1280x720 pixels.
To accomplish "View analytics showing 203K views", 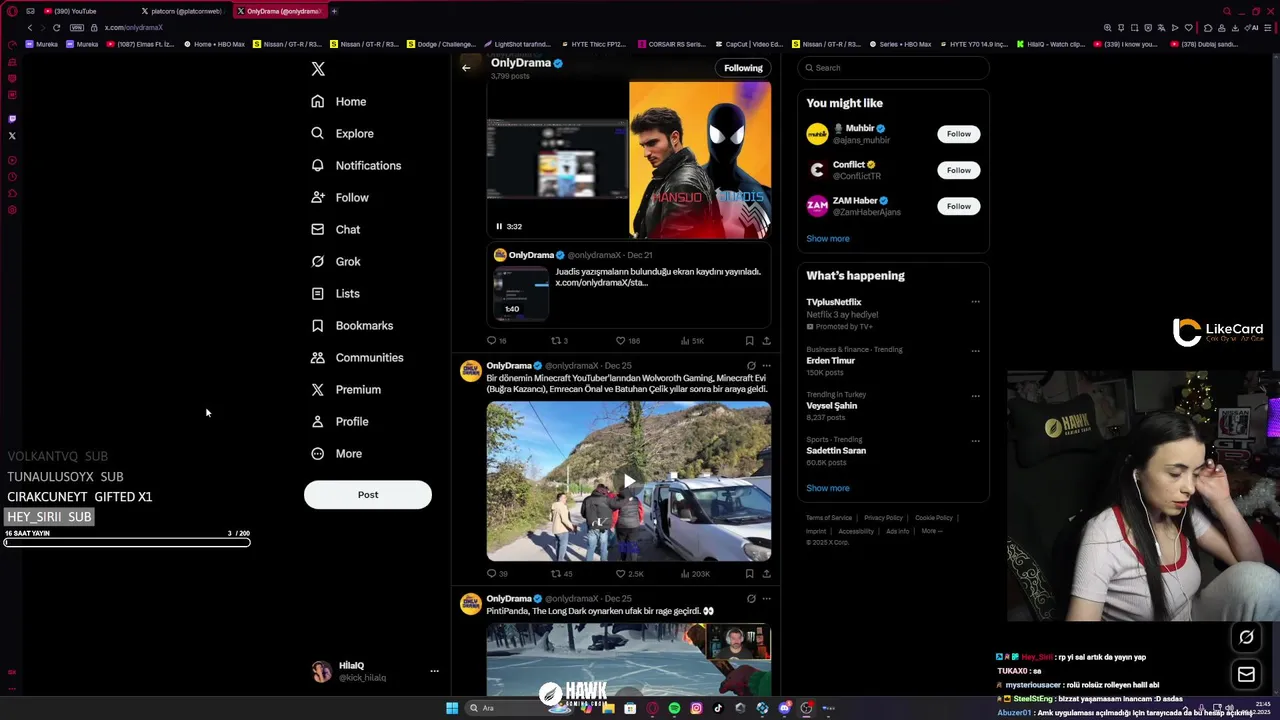I will pyautogui.click(x=695, y=574).
